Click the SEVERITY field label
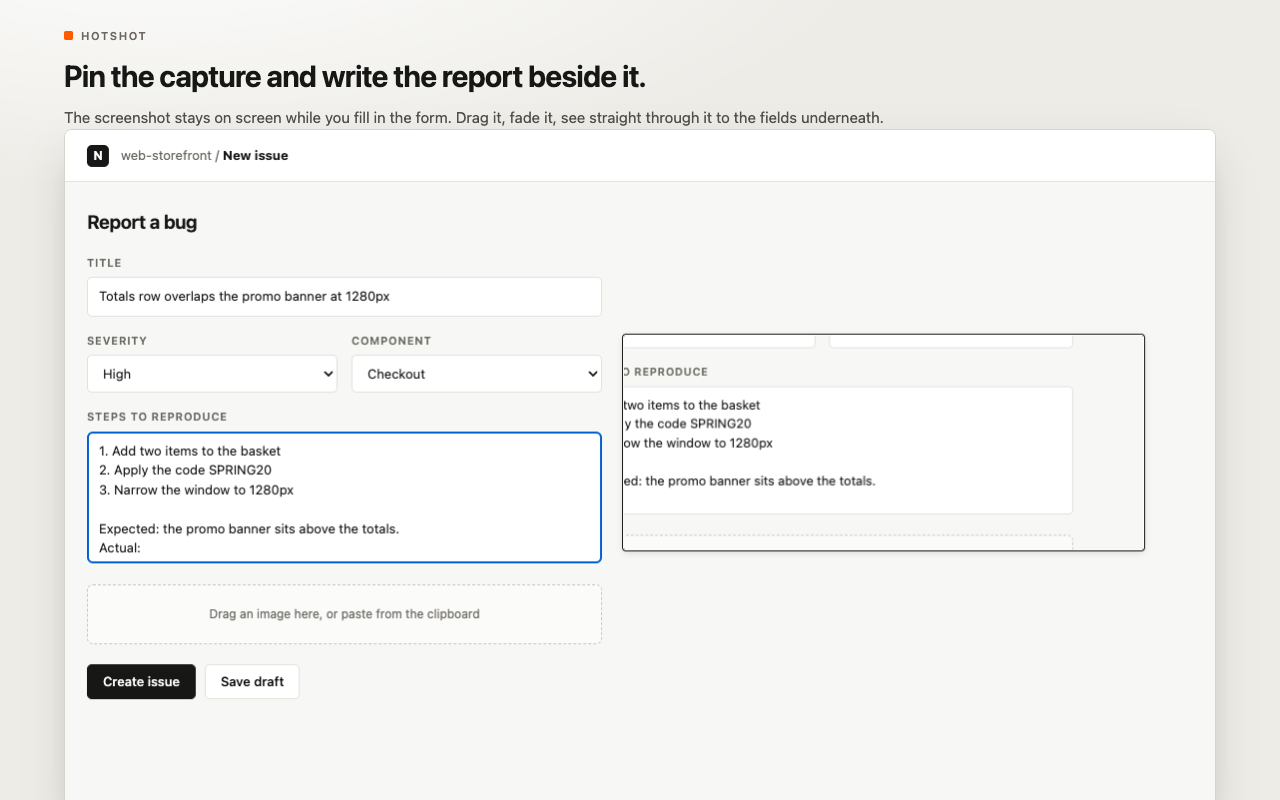 pos(117,341)
